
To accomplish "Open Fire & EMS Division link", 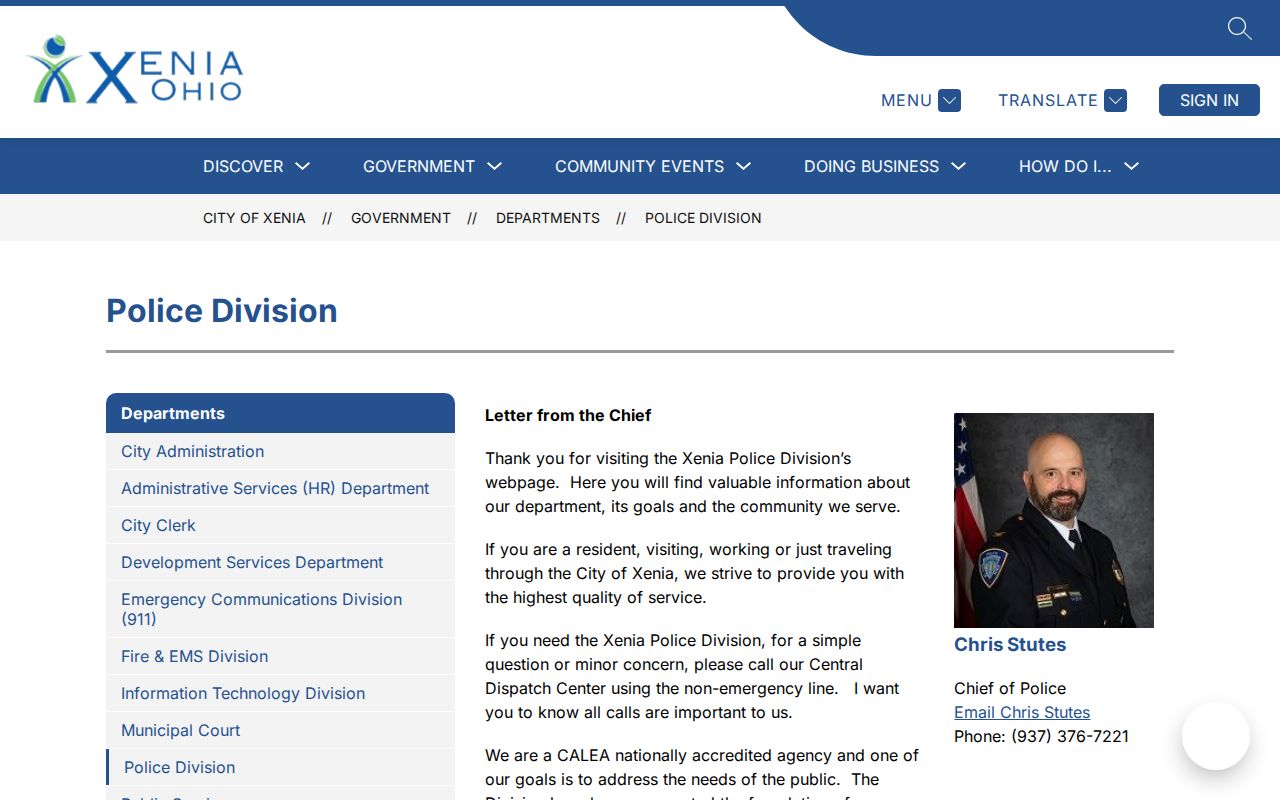I will click(280, 657).
